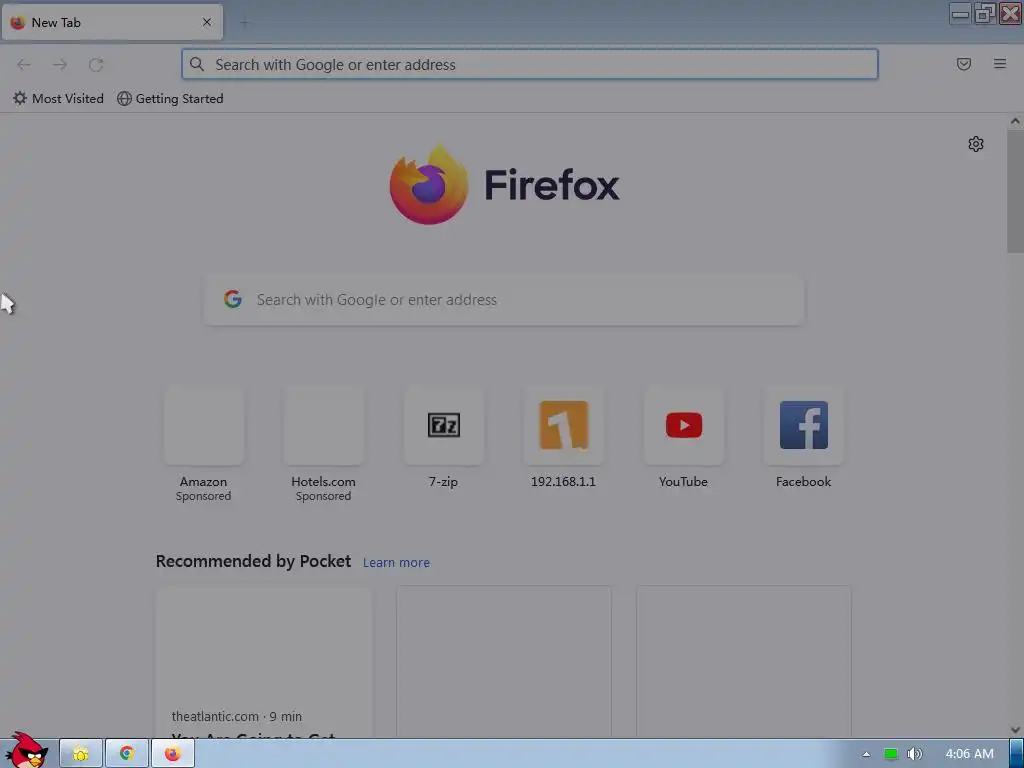Open the Facebook shortcut tile
The image size is (1024, 768).
(804, 425)
